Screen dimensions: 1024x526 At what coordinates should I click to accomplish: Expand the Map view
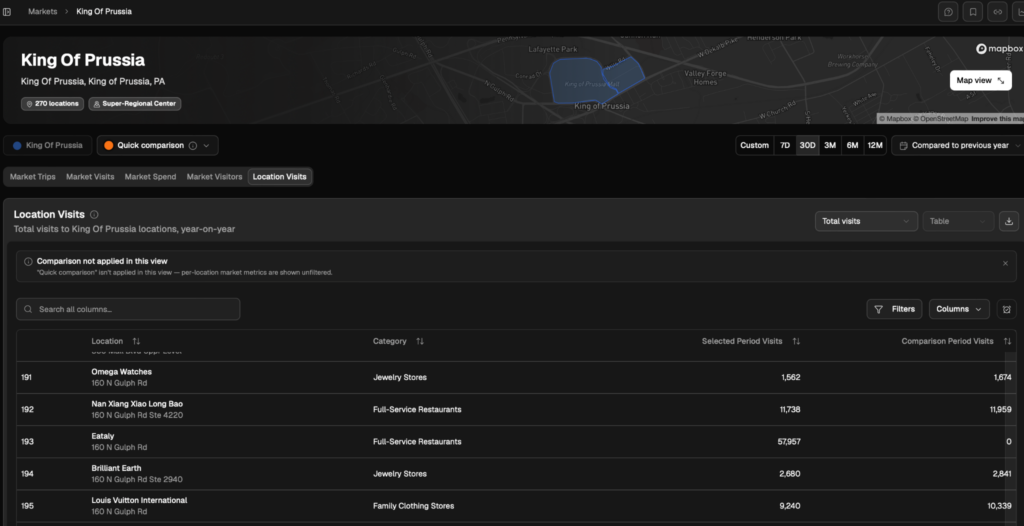click(980, 80)
